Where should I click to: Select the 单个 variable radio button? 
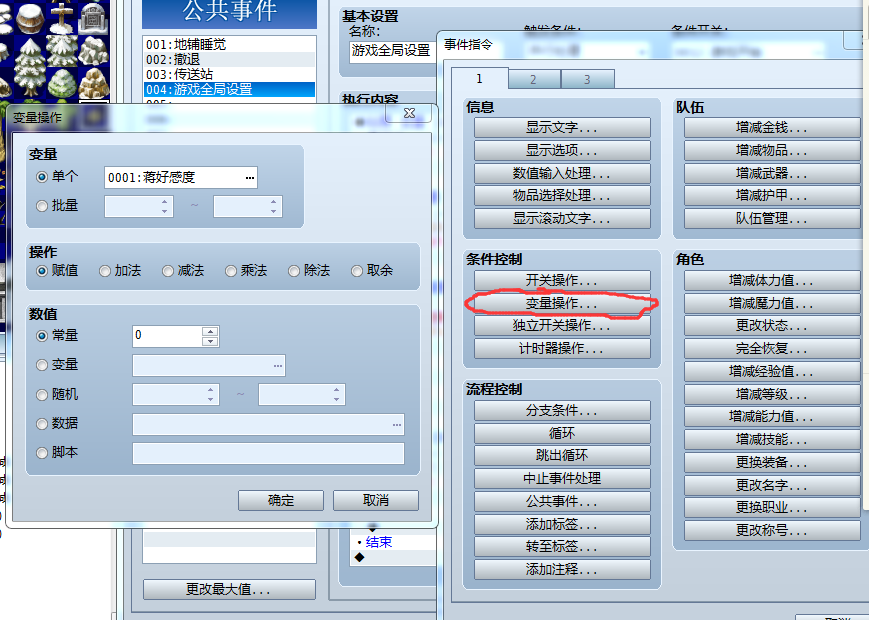point(42,177)
